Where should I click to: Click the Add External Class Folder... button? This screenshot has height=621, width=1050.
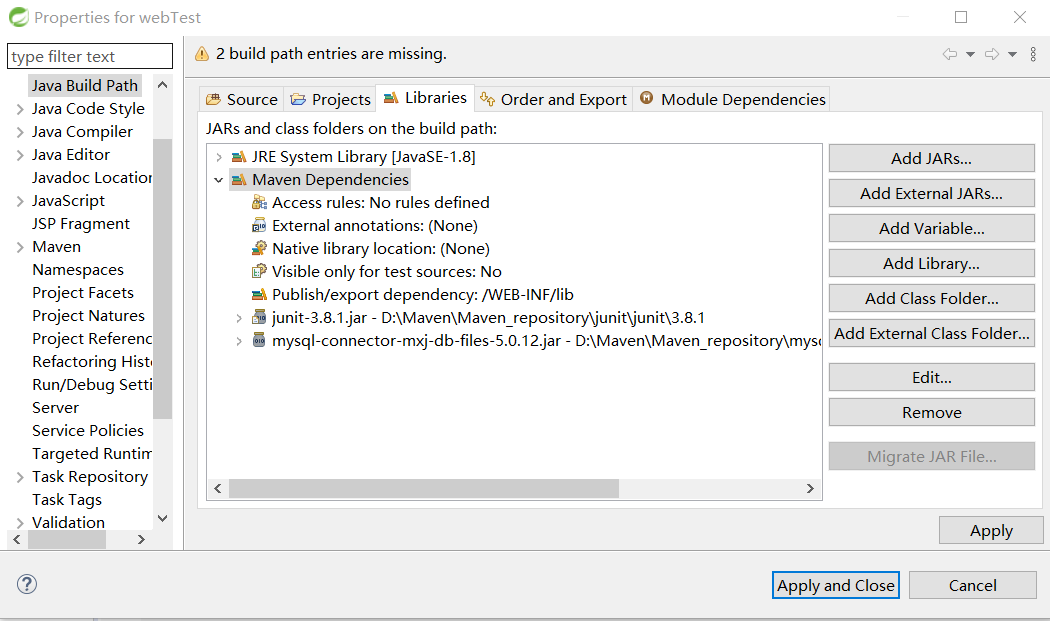point(931,333)
